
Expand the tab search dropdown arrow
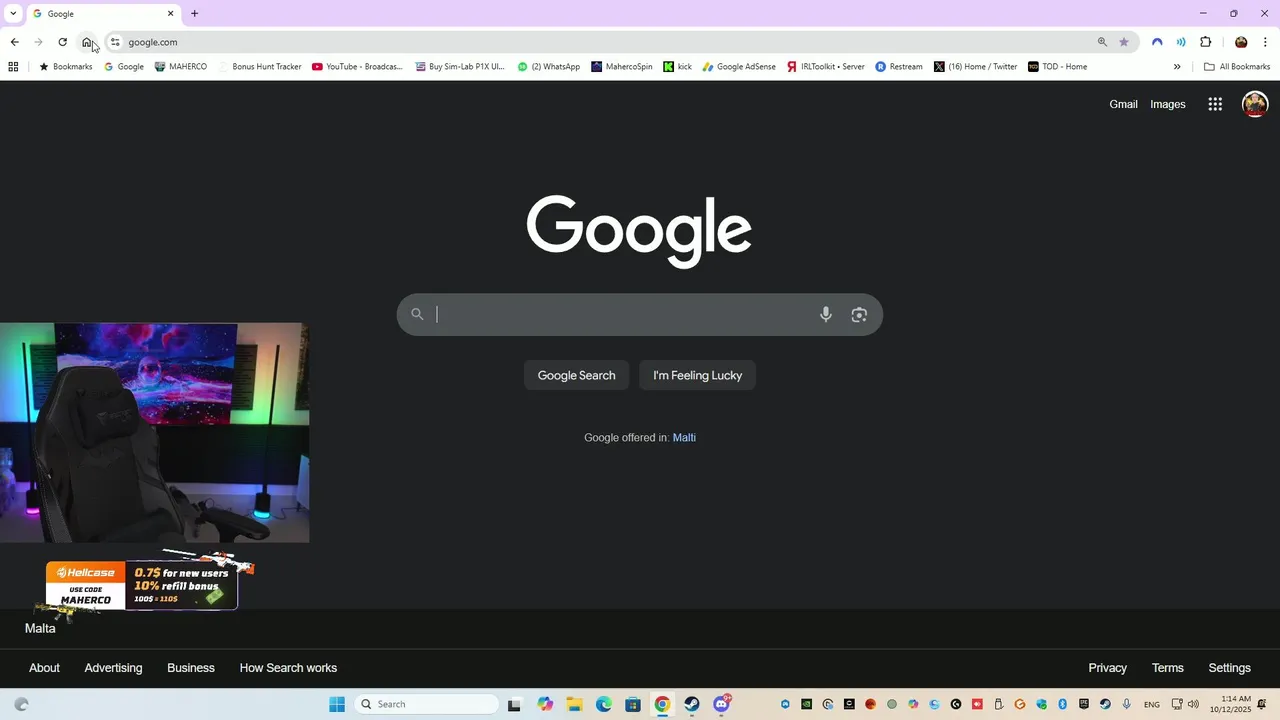click(13, 13)
